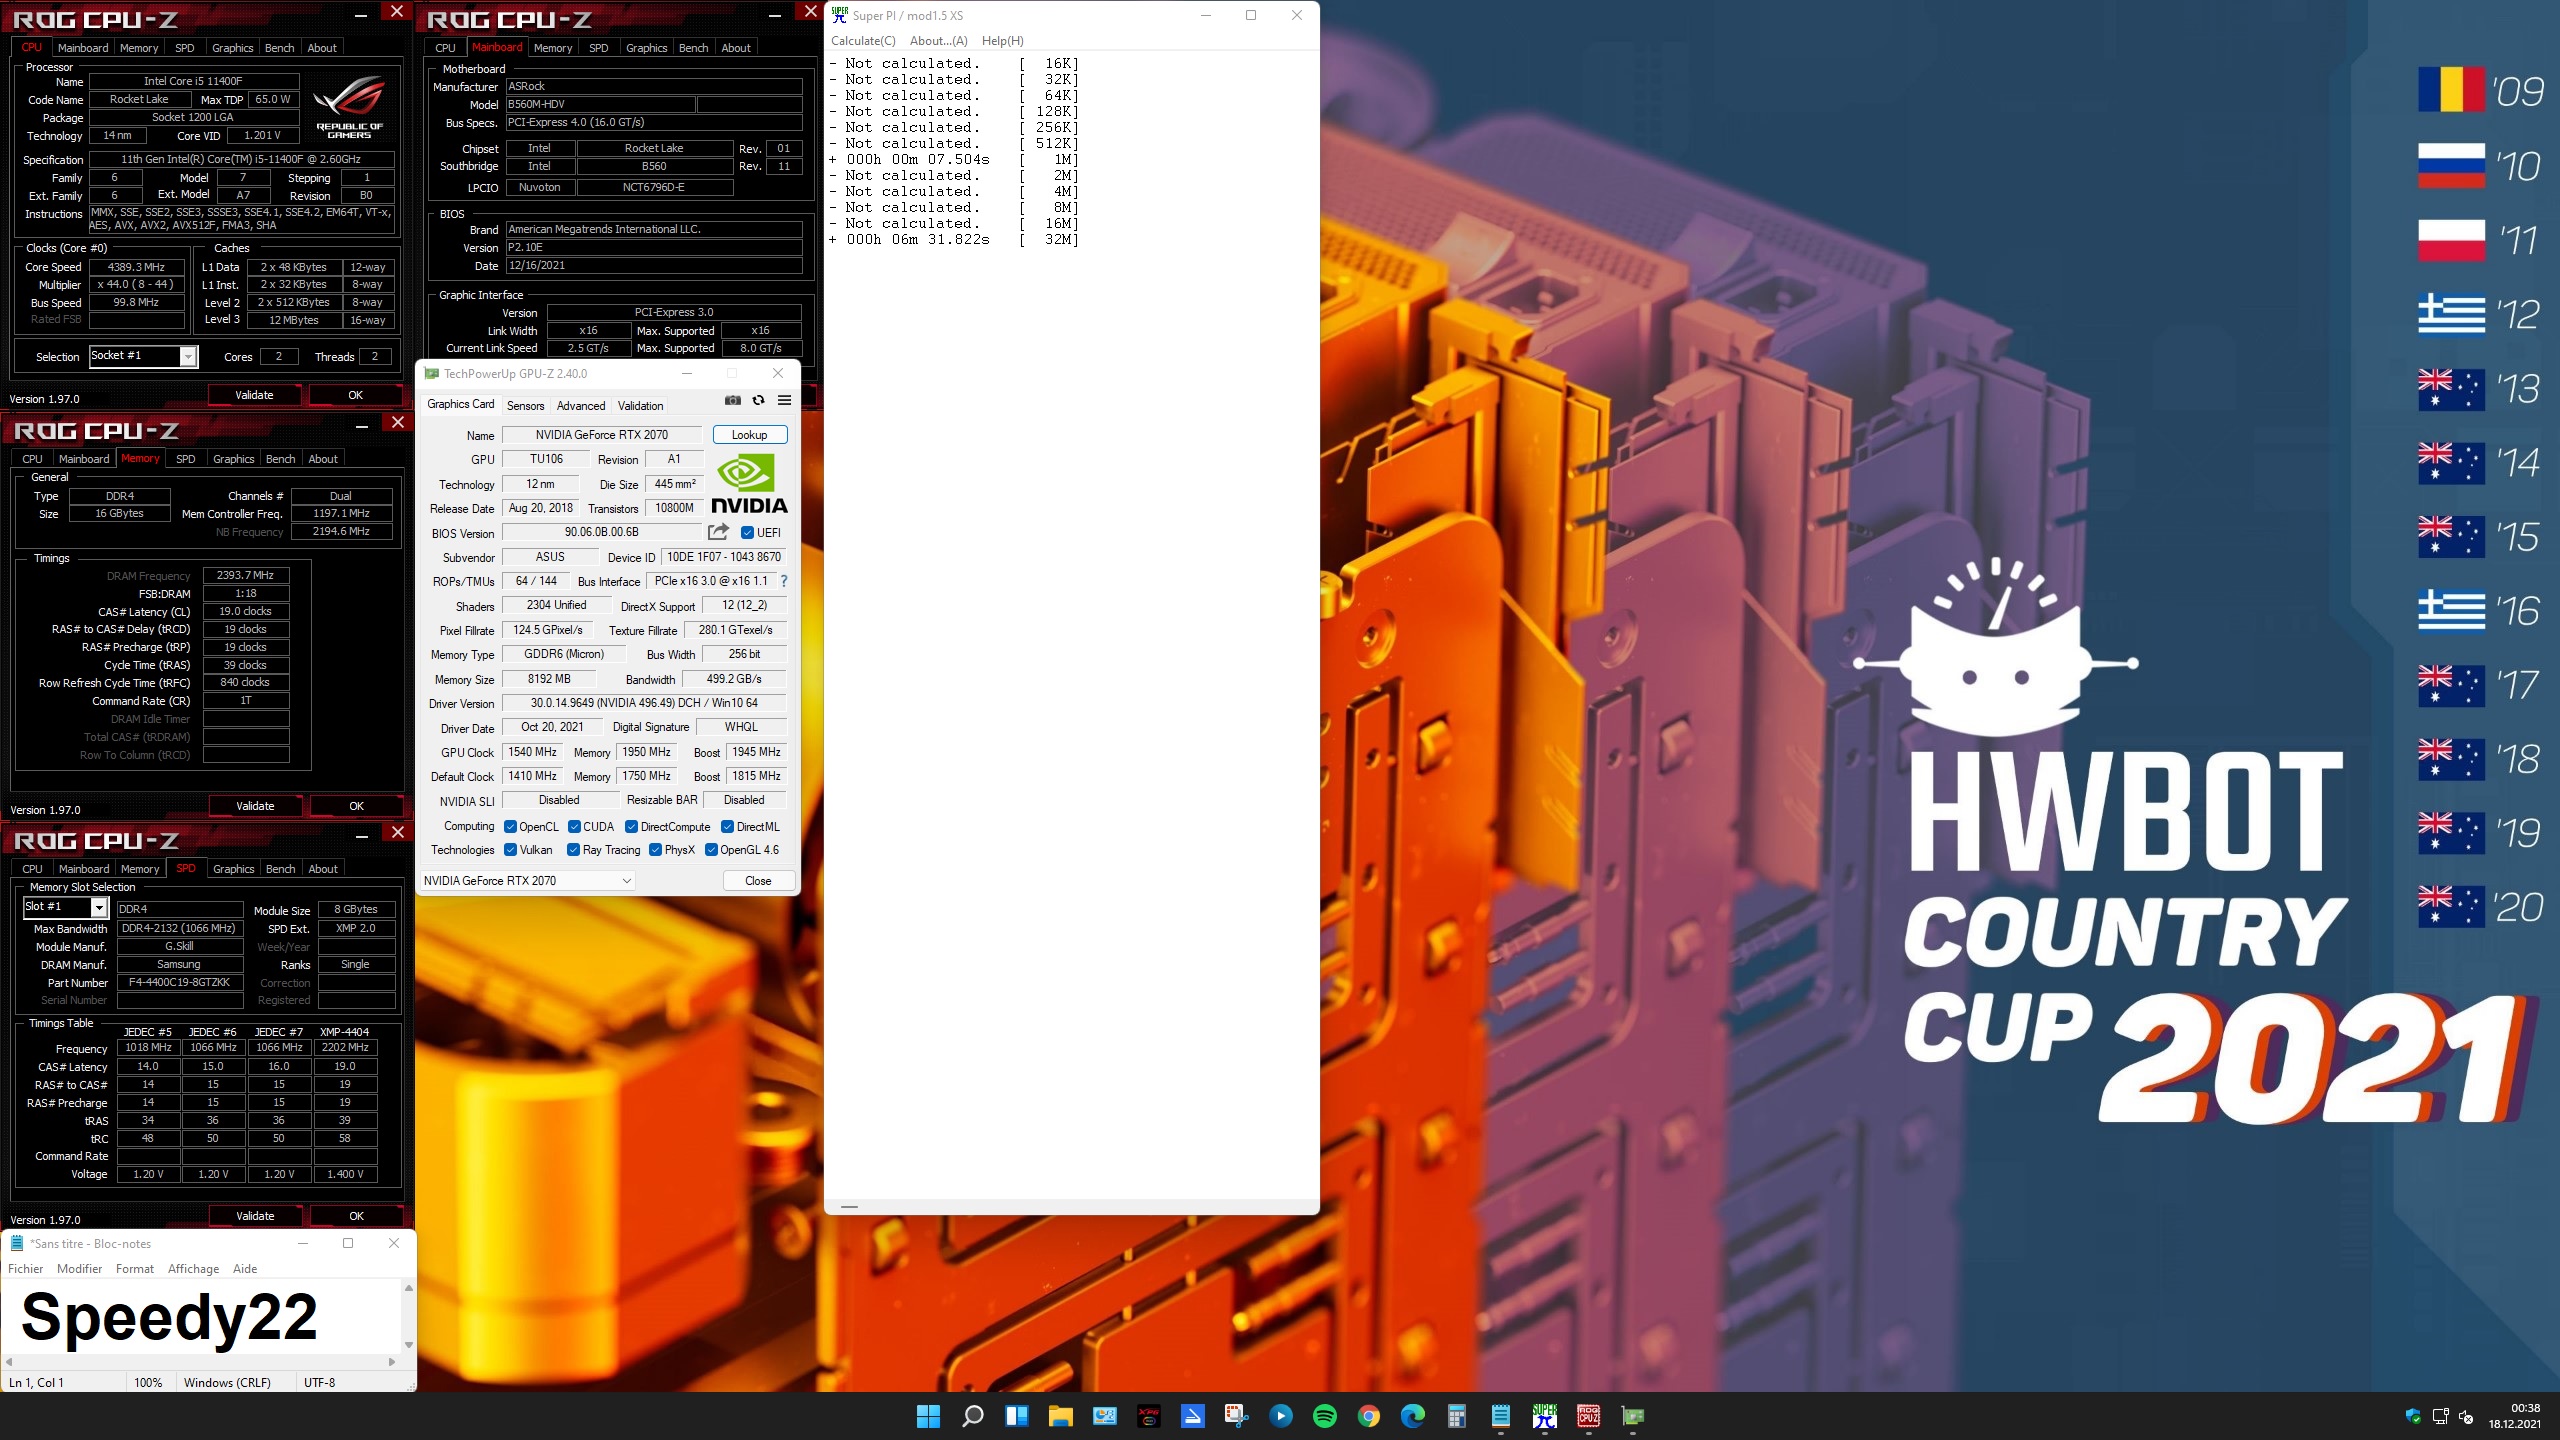This screenshot has height=1440, width=2560.
Task: Open the Sensors tab in GPU-Z
Action: pos(525,405)
